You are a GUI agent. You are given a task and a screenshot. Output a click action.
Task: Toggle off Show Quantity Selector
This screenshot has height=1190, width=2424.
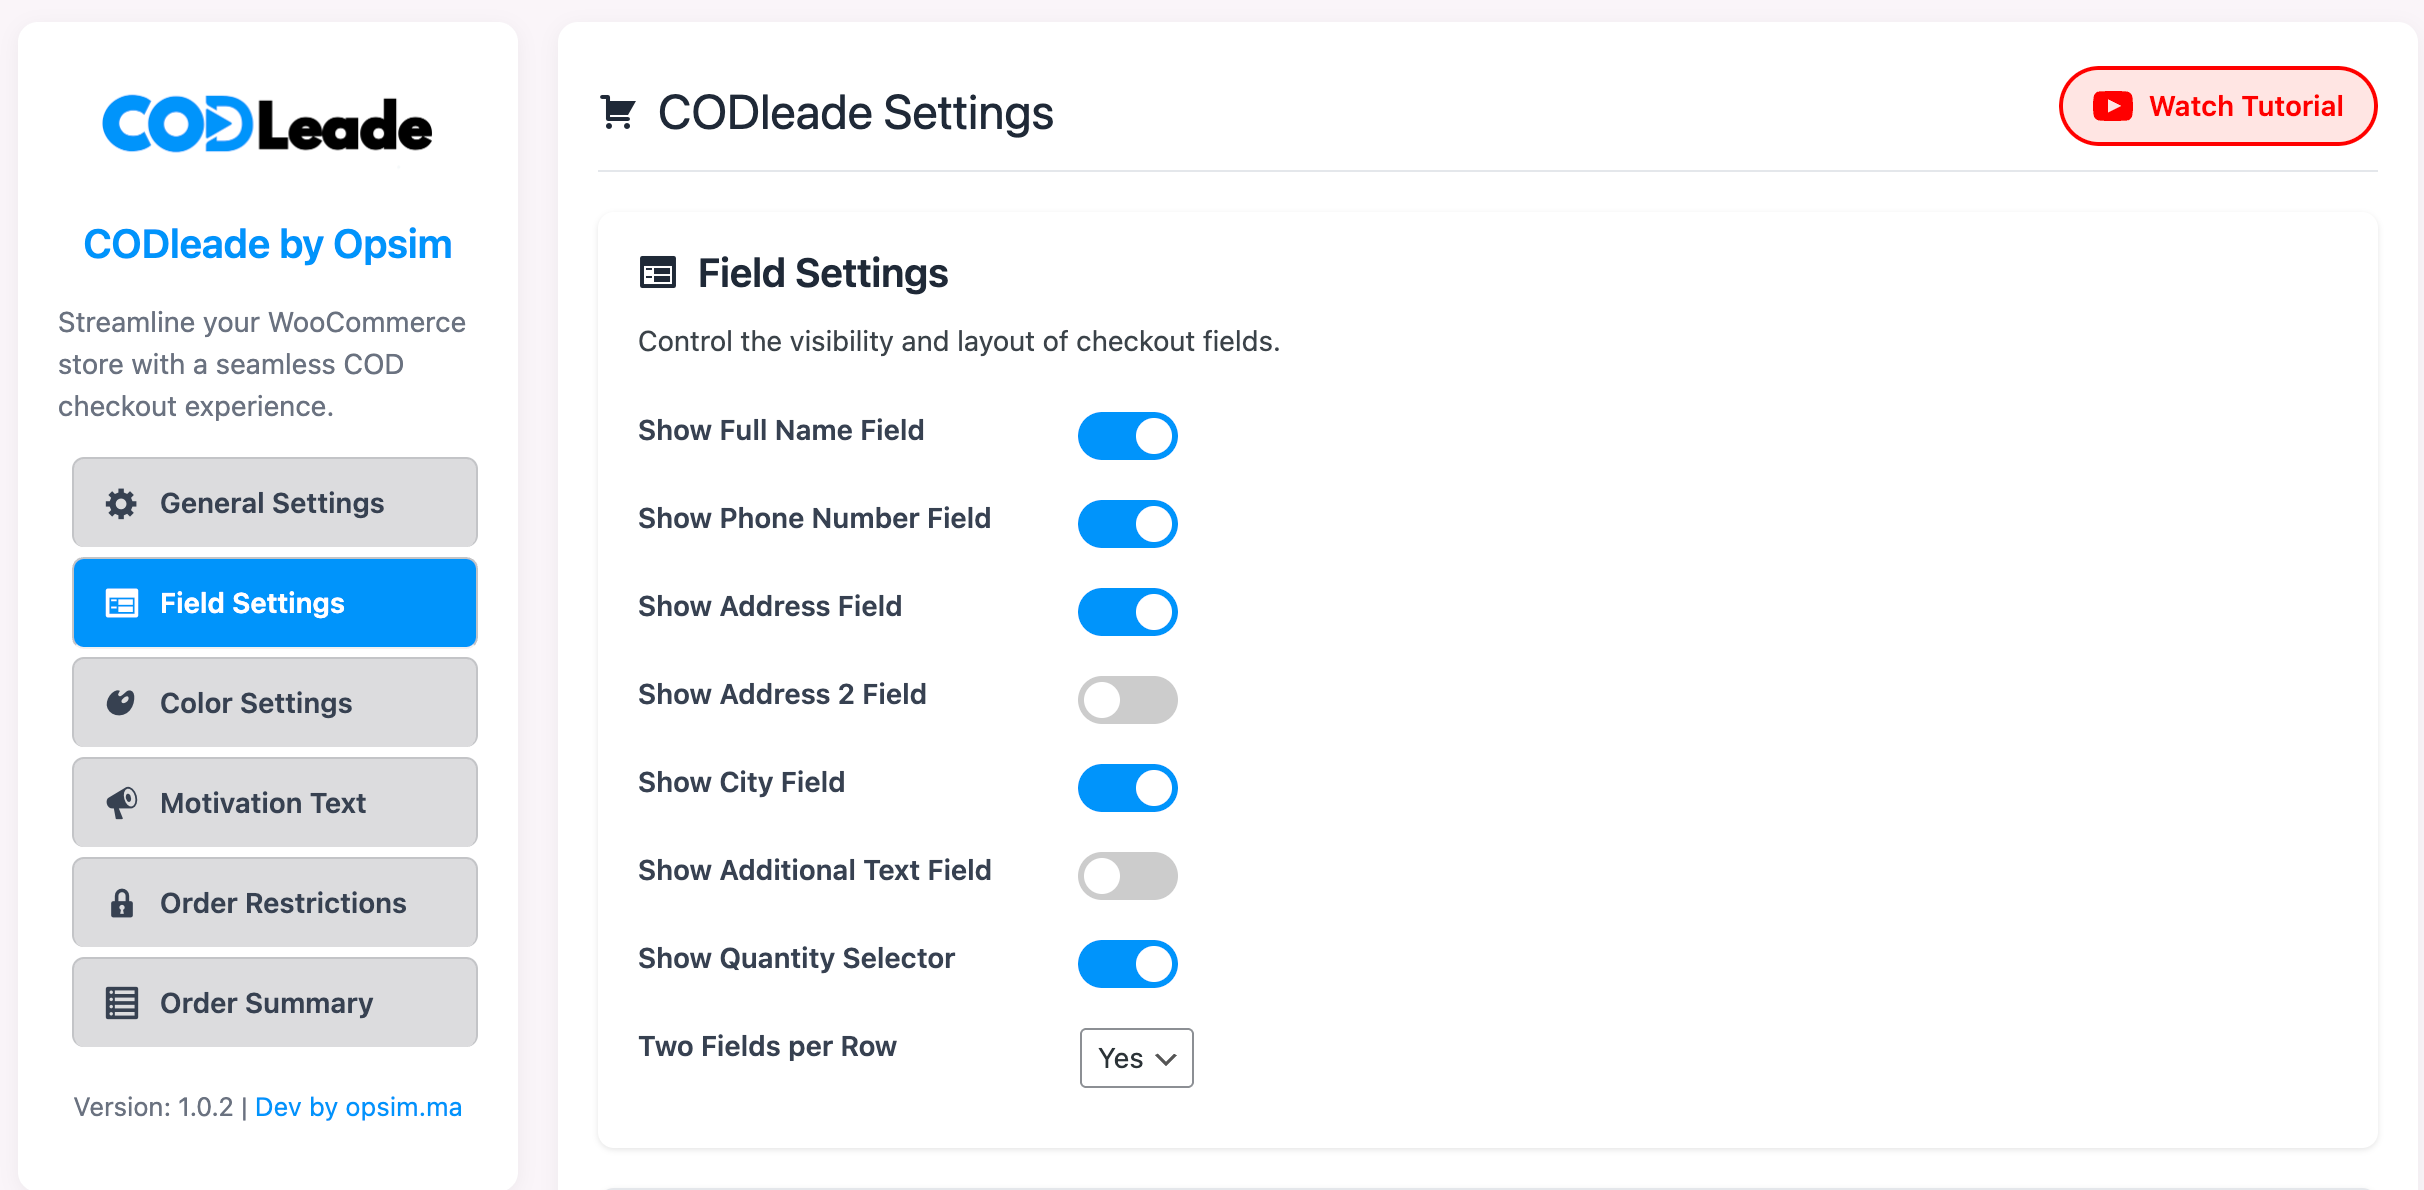(1127, 964)
